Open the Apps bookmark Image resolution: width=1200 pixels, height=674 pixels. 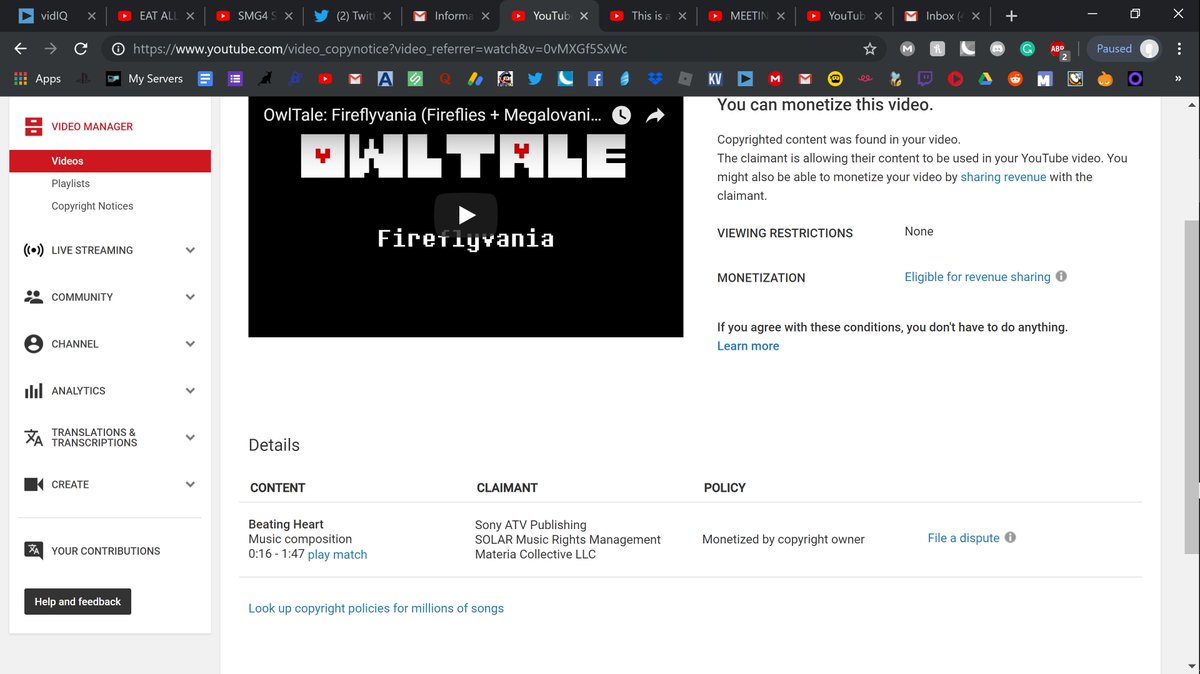(37, 78)
